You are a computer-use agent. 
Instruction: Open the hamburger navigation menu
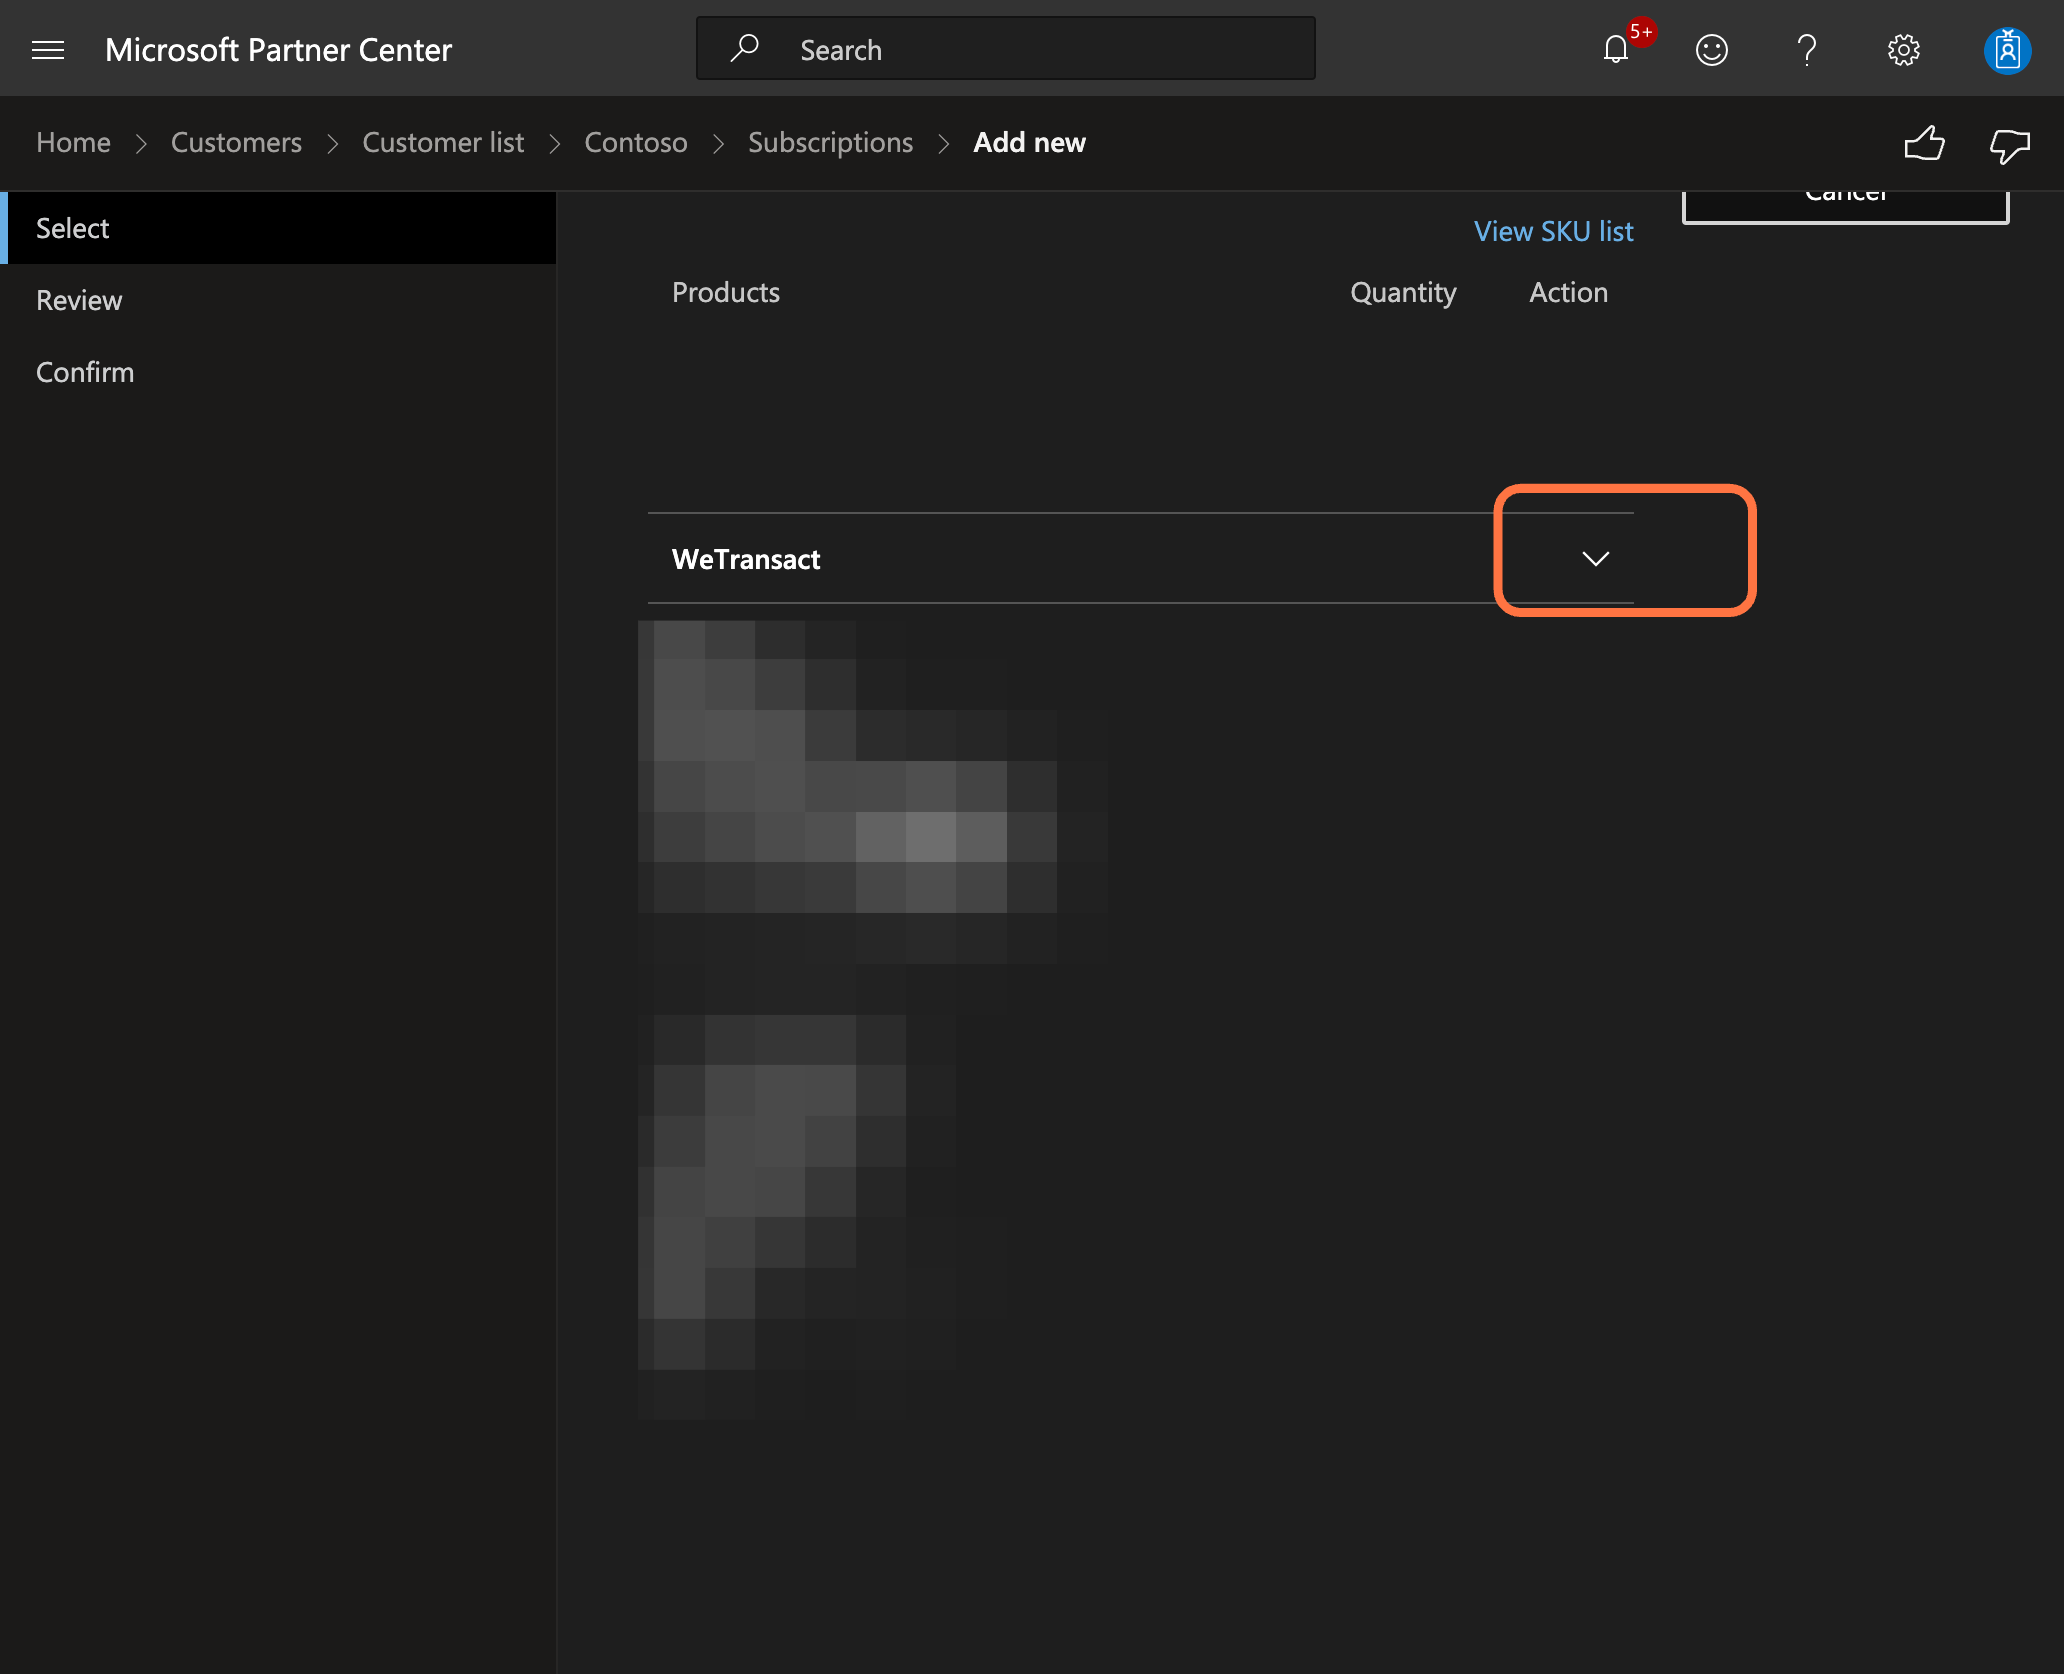tap(48, 50)
